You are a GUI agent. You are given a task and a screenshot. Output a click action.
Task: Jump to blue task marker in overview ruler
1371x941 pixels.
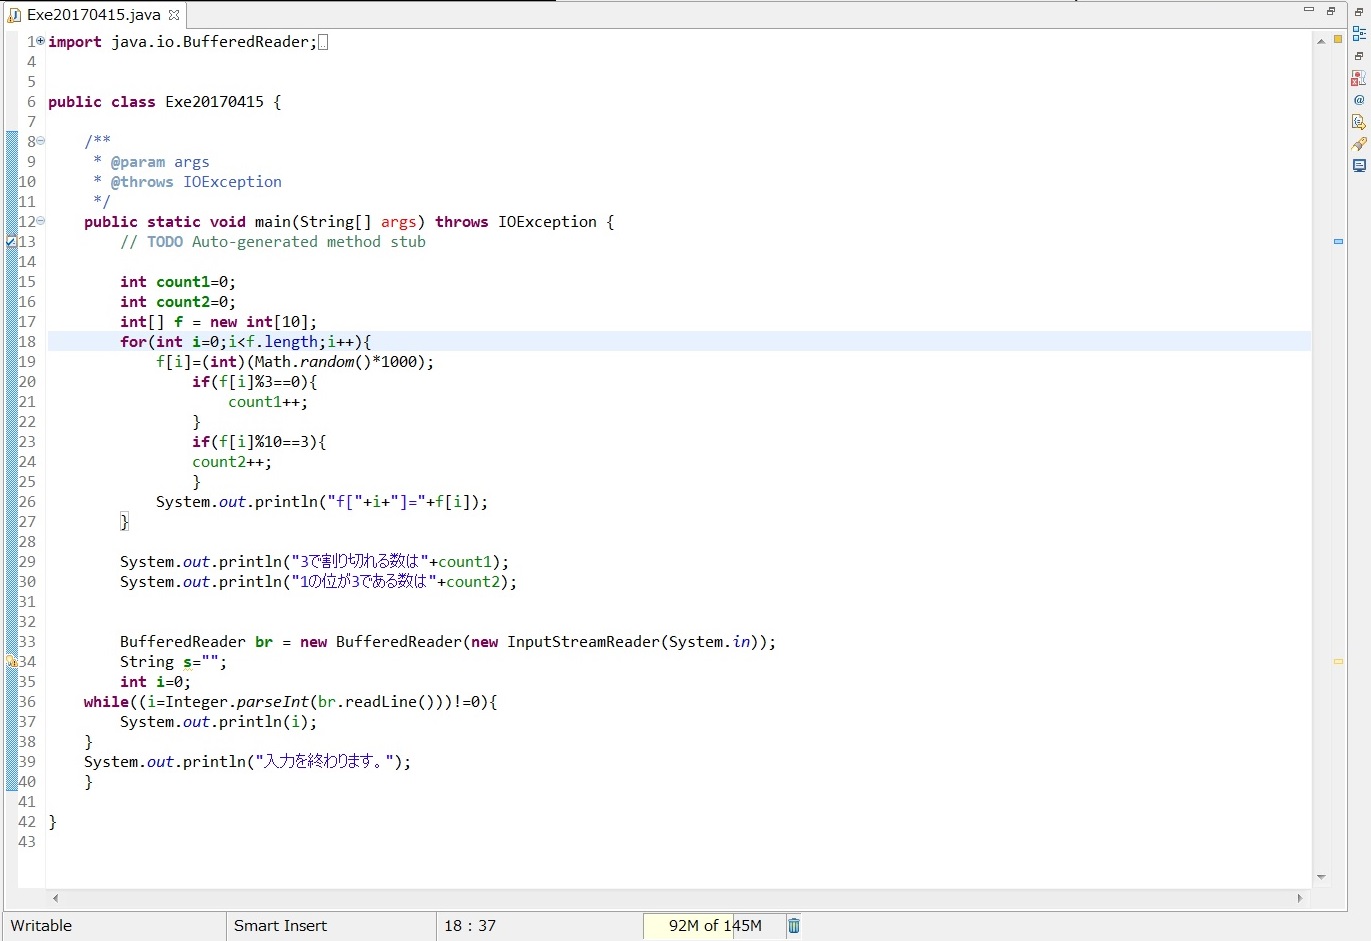point(1338,241)
